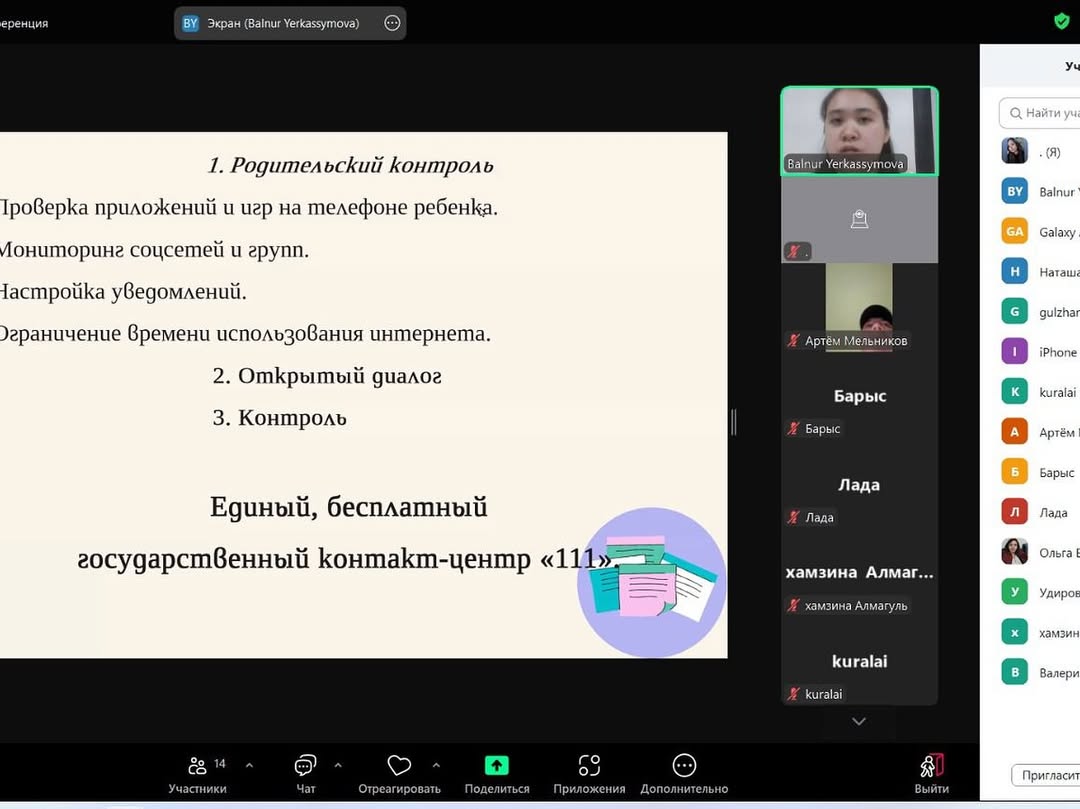Click the panel resize handle beside the slide
Image resolution: width=1080 pixels, height=809 pixels.
click(x=734, y=422)
